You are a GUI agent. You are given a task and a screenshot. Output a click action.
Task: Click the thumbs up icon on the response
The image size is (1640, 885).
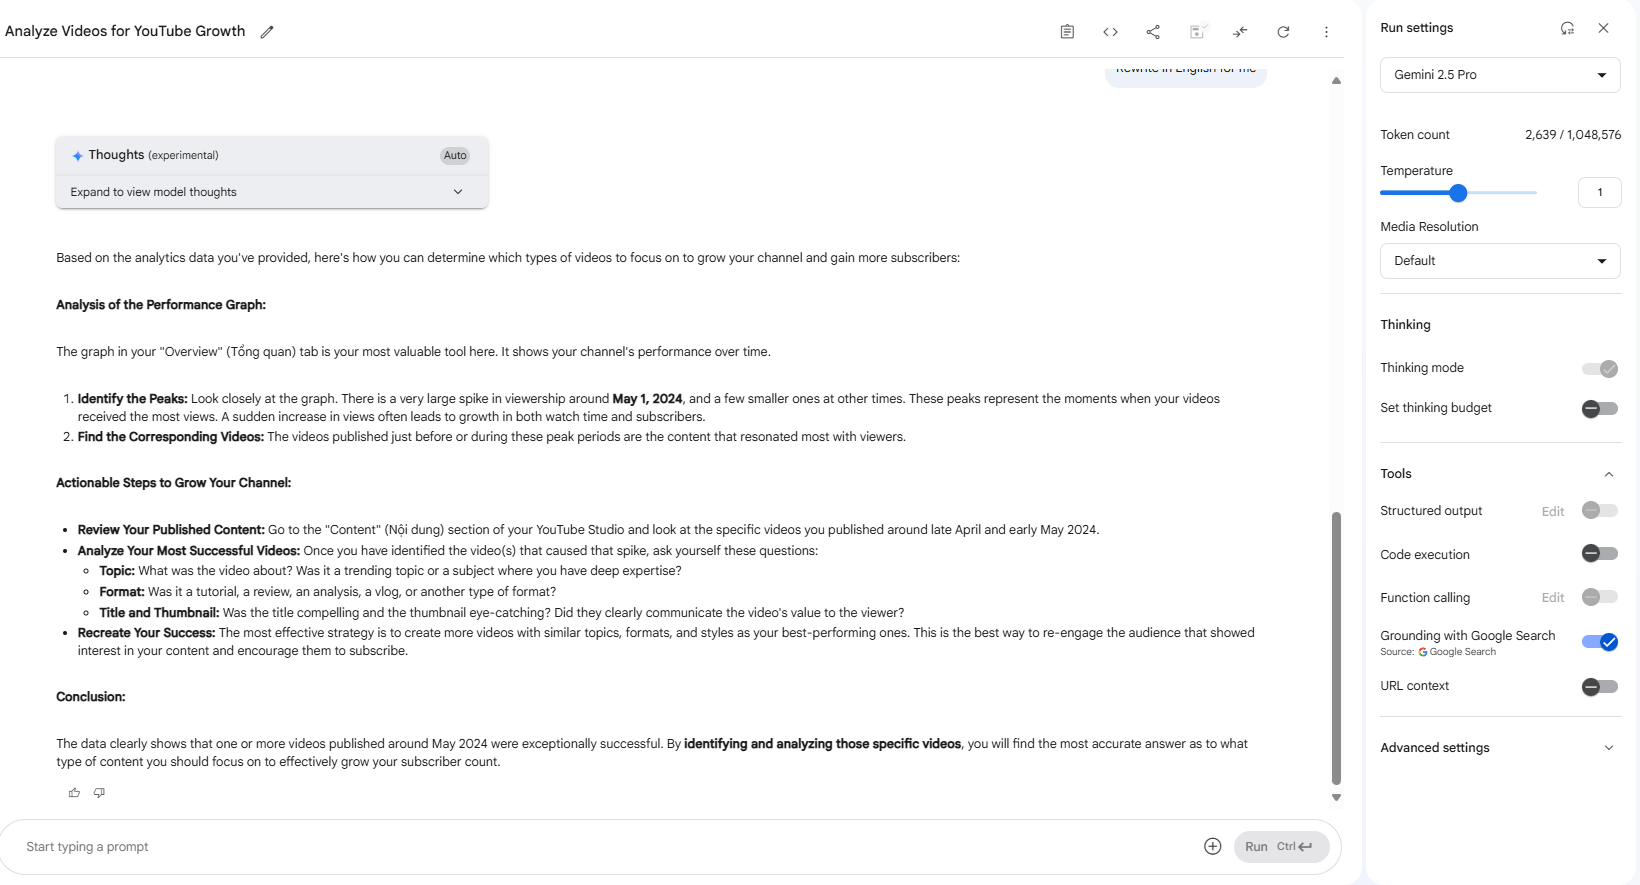[x=74, y=793]
